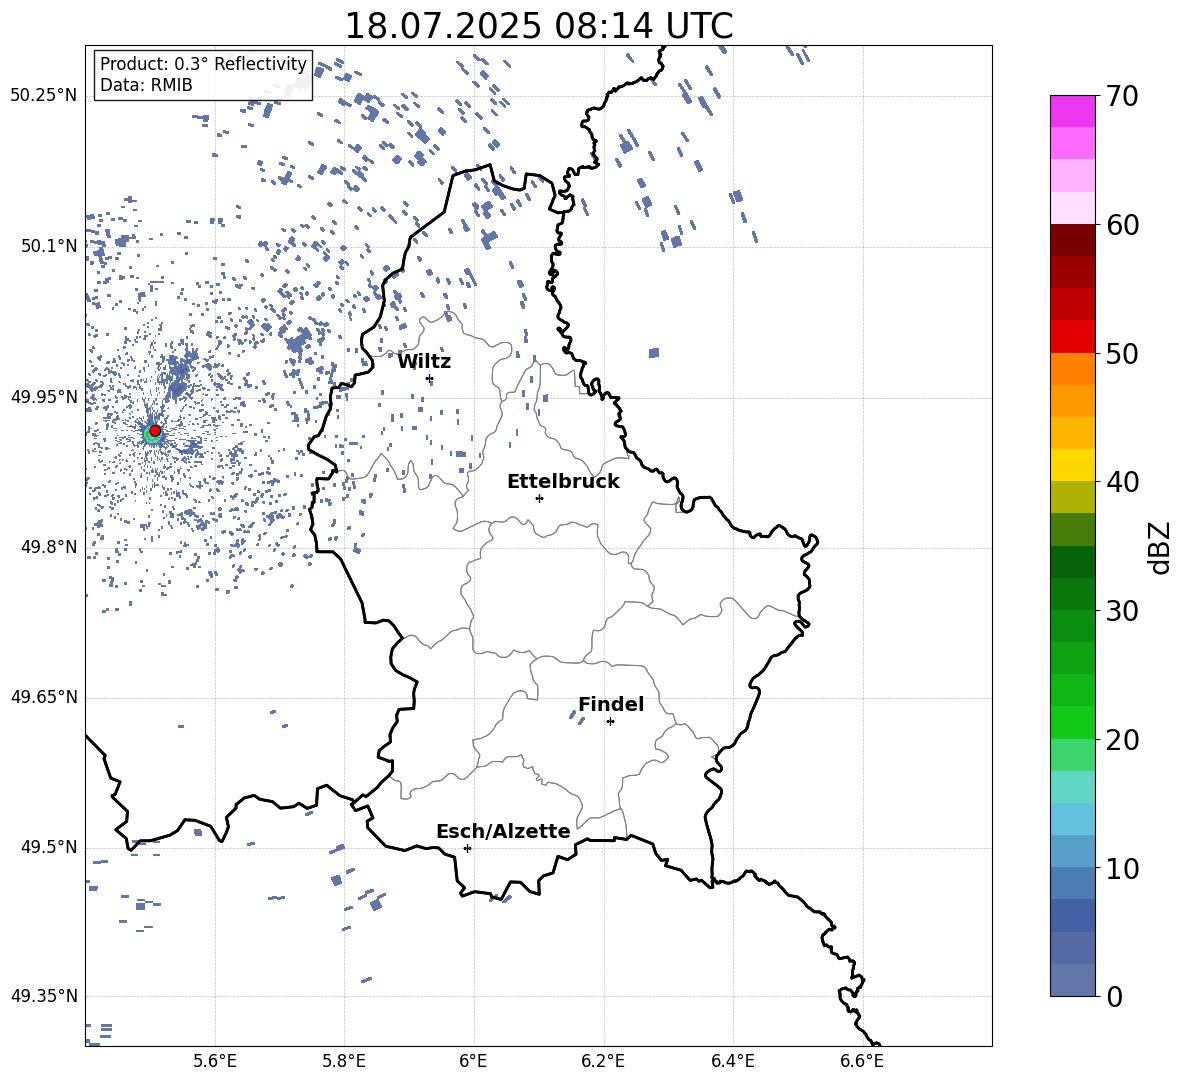Click the Ettelbruck station cross marker
The image size is (1184, 1081).
[539, 498]
